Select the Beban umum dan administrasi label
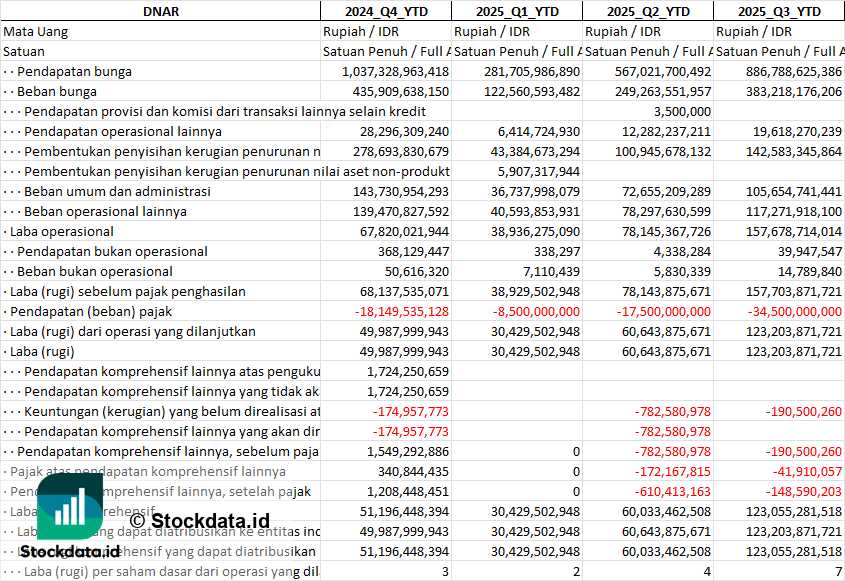 point(117,191)
